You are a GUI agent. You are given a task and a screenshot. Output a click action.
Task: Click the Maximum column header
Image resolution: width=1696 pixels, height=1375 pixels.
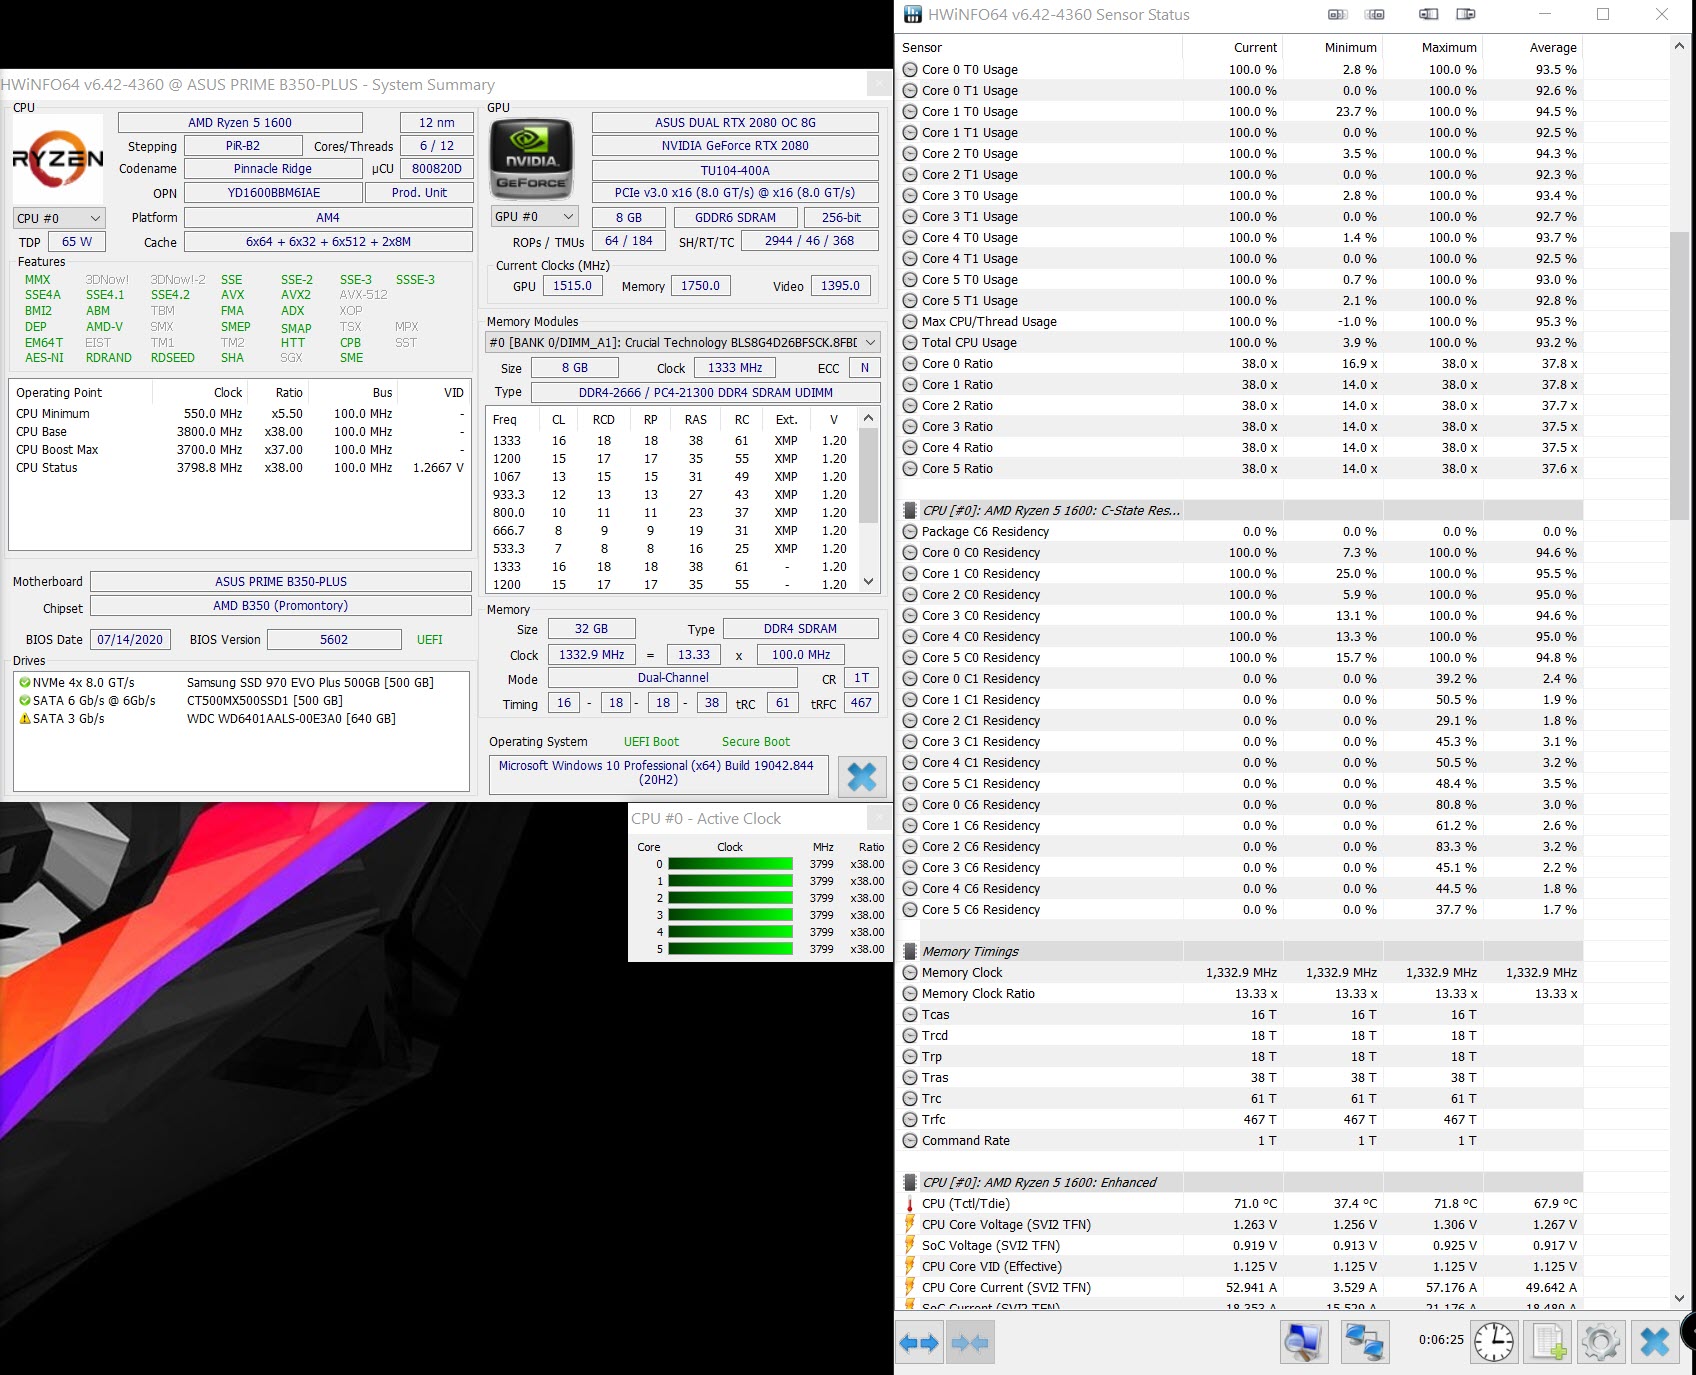(x=1433, y=47)
